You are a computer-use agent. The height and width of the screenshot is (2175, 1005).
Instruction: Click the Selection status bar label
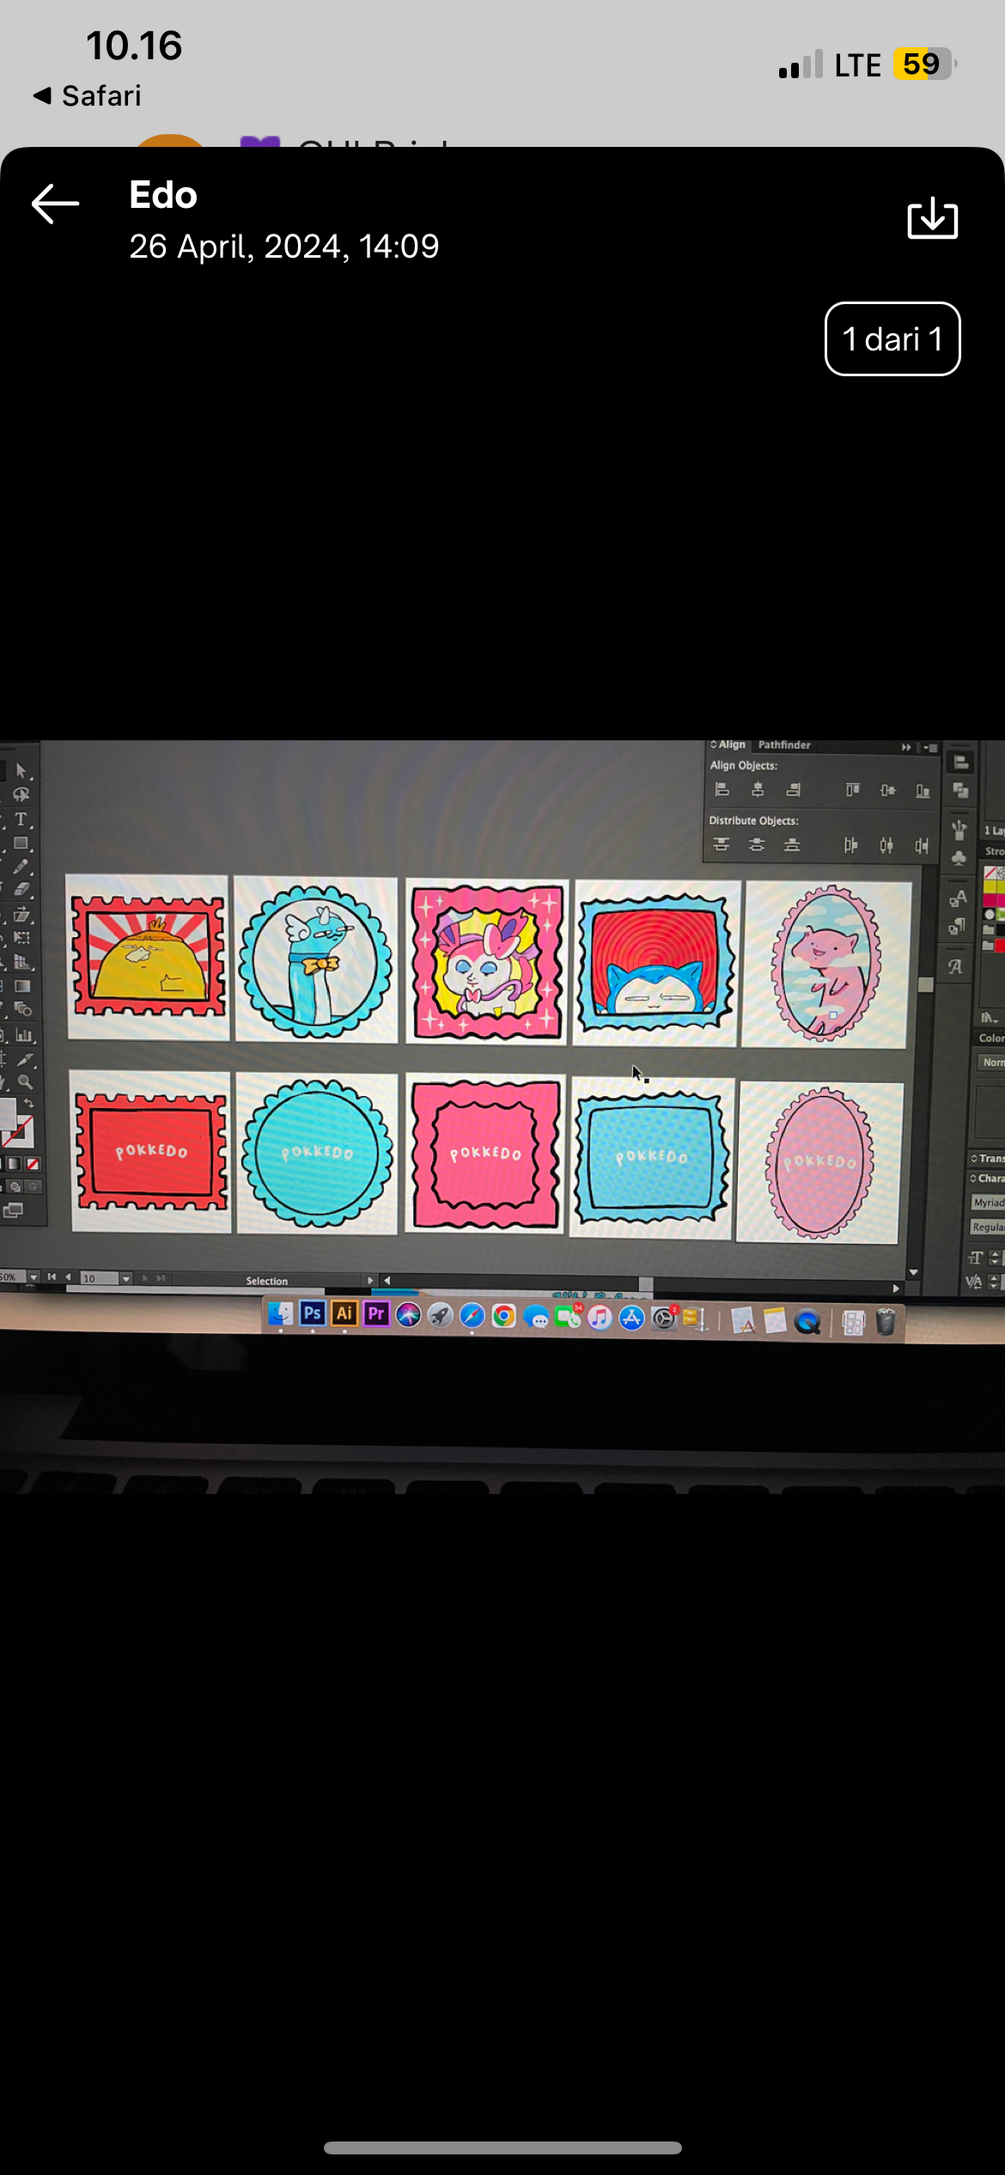pyautogui.click(x=267, y=1281)
